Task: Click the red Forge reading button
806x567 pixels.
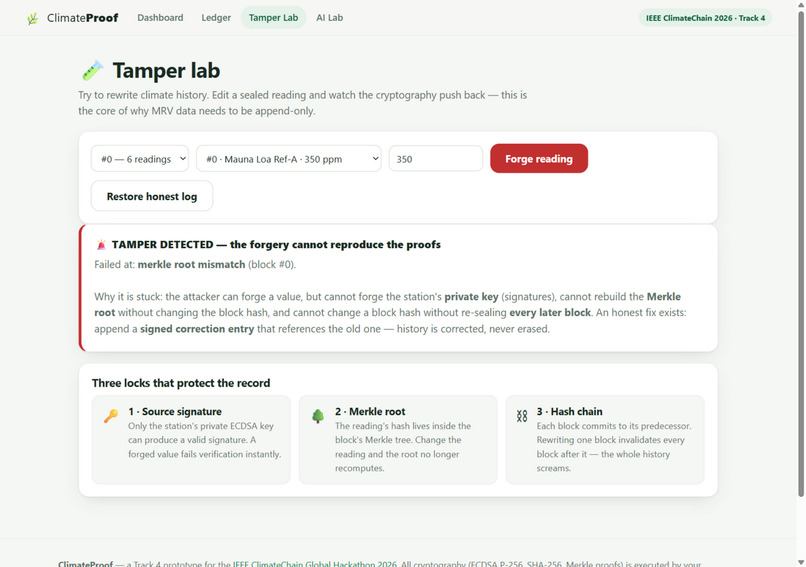Action: pos(539,159)
